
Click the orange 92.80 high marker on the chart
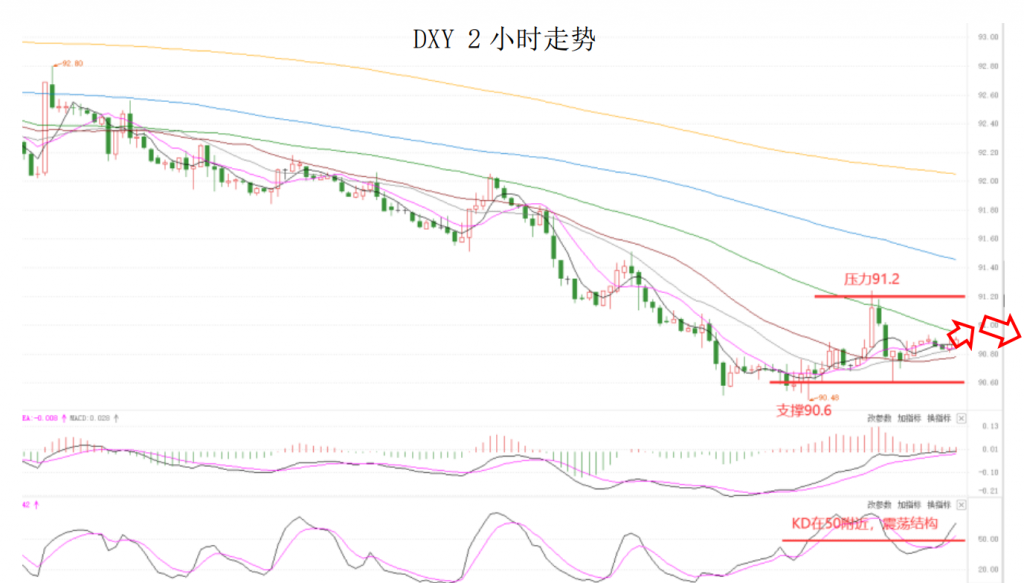tap(72, 63)
